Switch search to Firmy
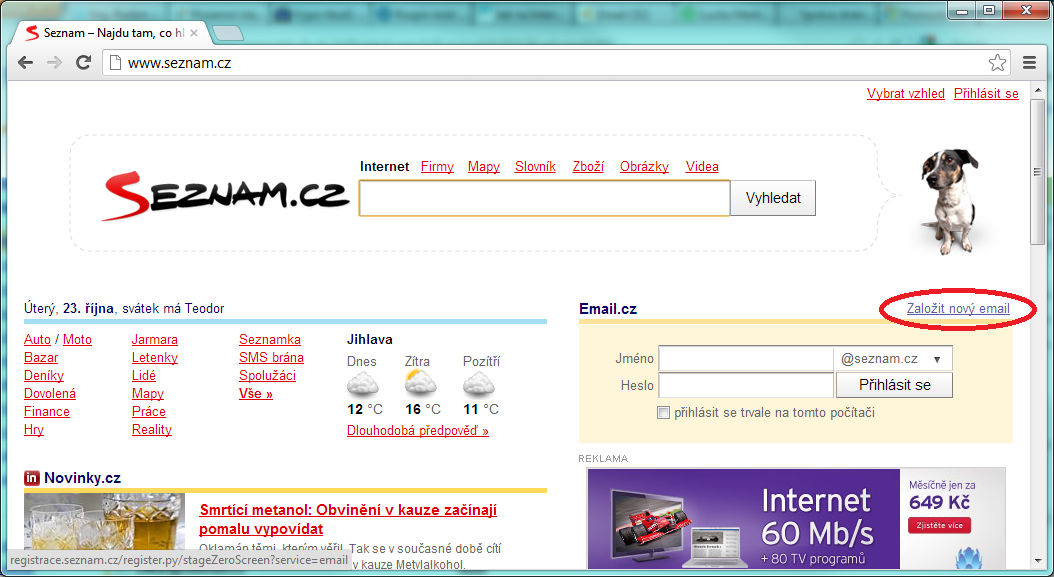The height and width of the screenshot is (577, 1054). [x=437, y=166]
